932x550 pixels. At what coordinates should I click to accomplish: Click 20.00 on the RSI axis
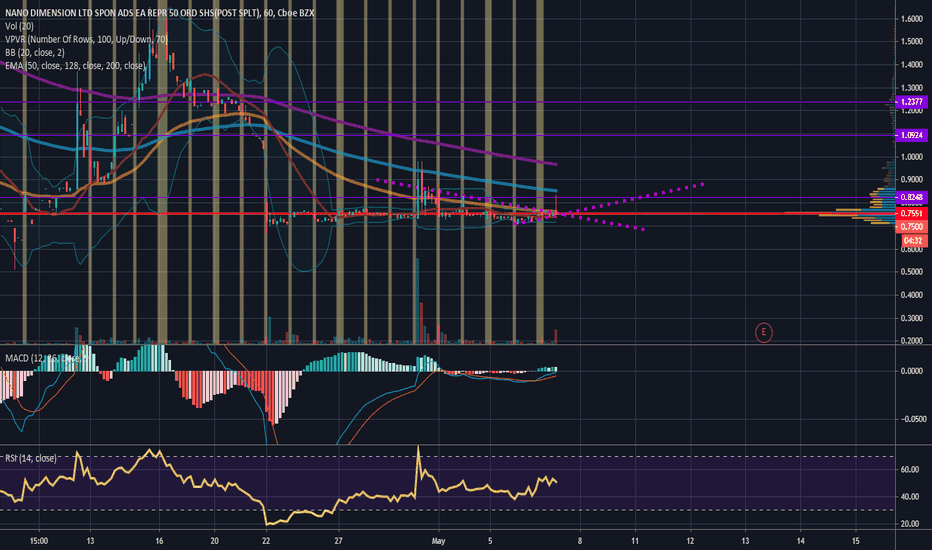(910, 524)
